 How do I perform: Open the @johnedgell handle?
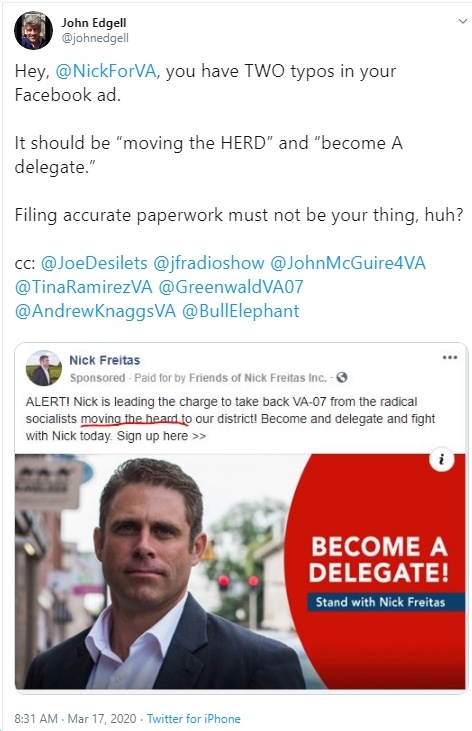point(95,38)
